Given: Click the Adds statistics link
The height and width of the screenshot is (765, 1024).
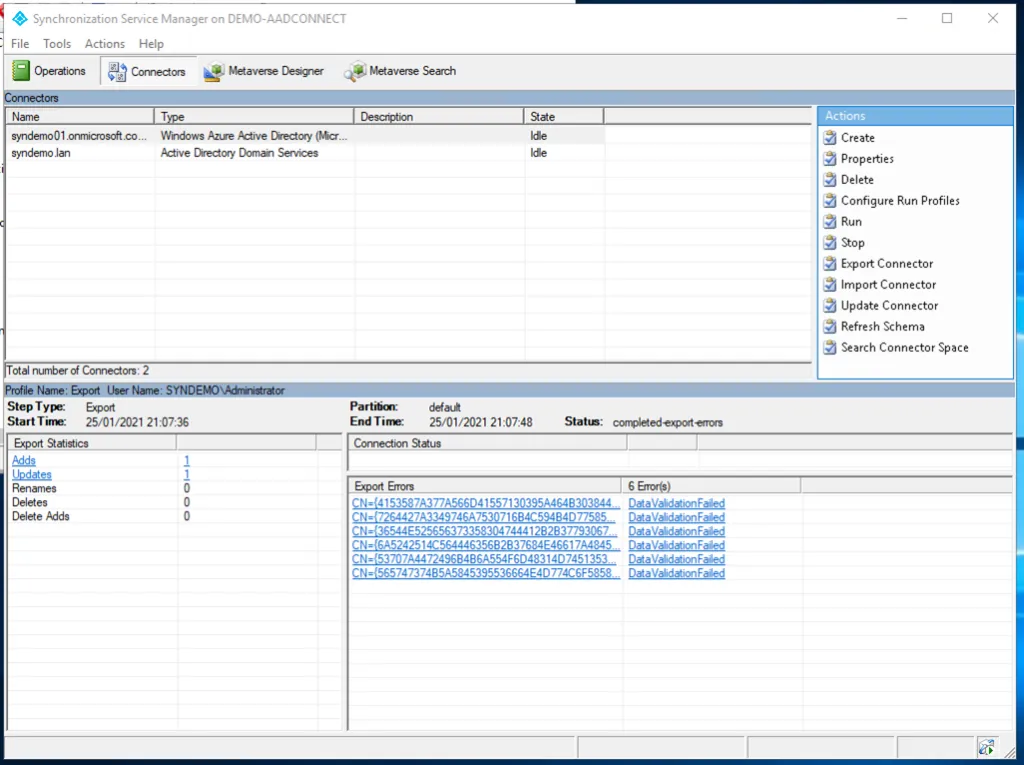Looking at the screenshot, I should pos(24,461).
